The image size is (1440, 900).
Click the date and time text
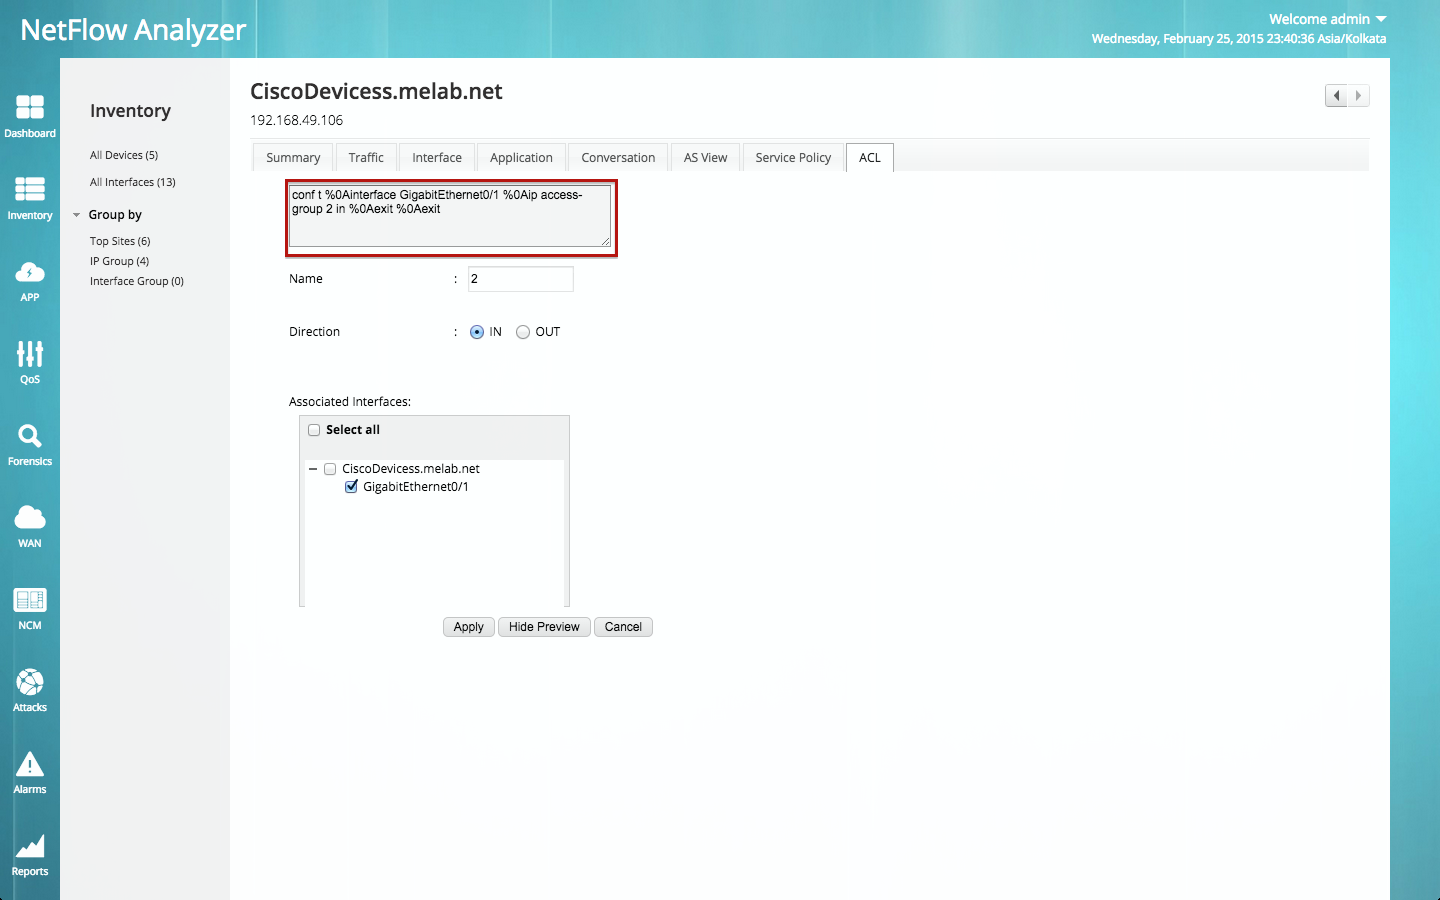pos(1239,39)
